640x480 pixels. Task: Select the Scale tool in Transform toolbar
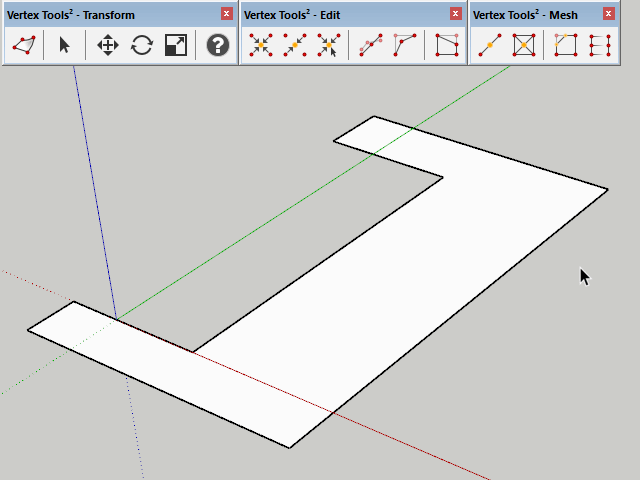[x=176, y=45]
